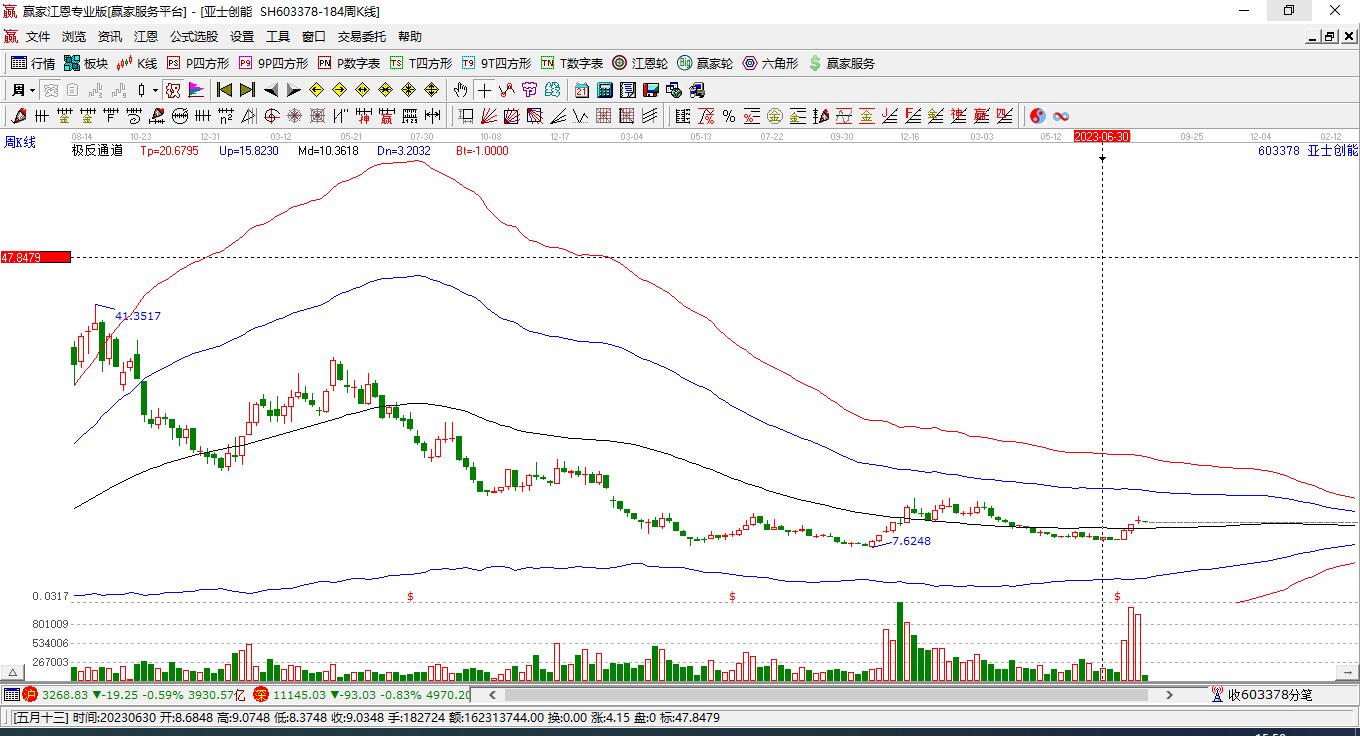Open the 赢家轮 wheel tool

705,63
